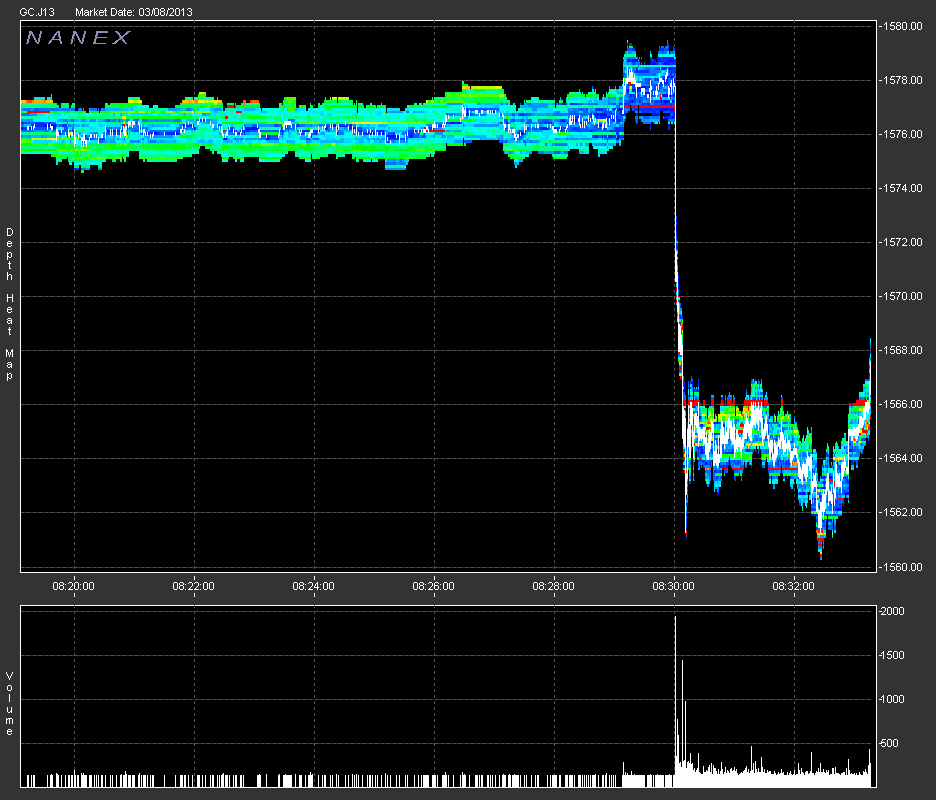Click the 08:20:00 time axis label
This screenshot has height=800, width=936.
point(73,586)
